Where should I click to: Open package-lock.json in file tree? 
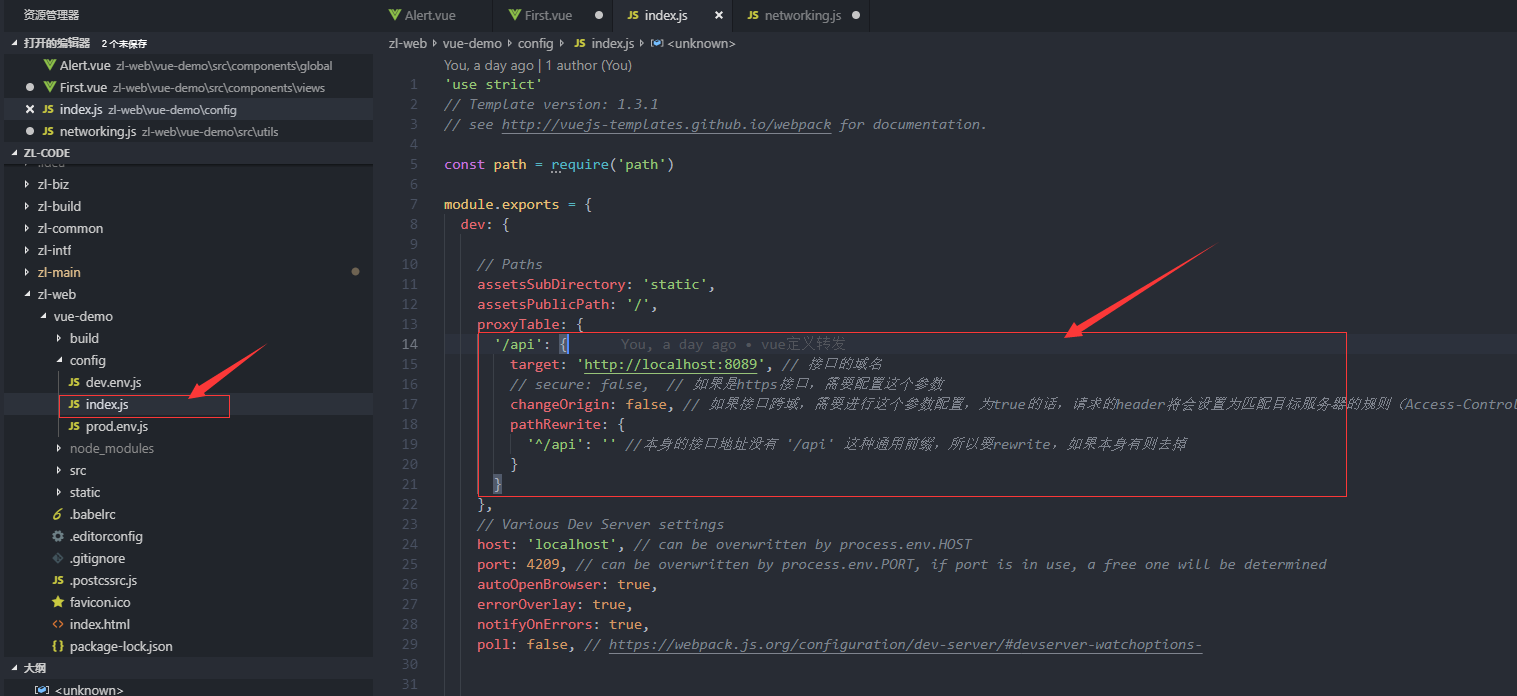tap(121, 646)
